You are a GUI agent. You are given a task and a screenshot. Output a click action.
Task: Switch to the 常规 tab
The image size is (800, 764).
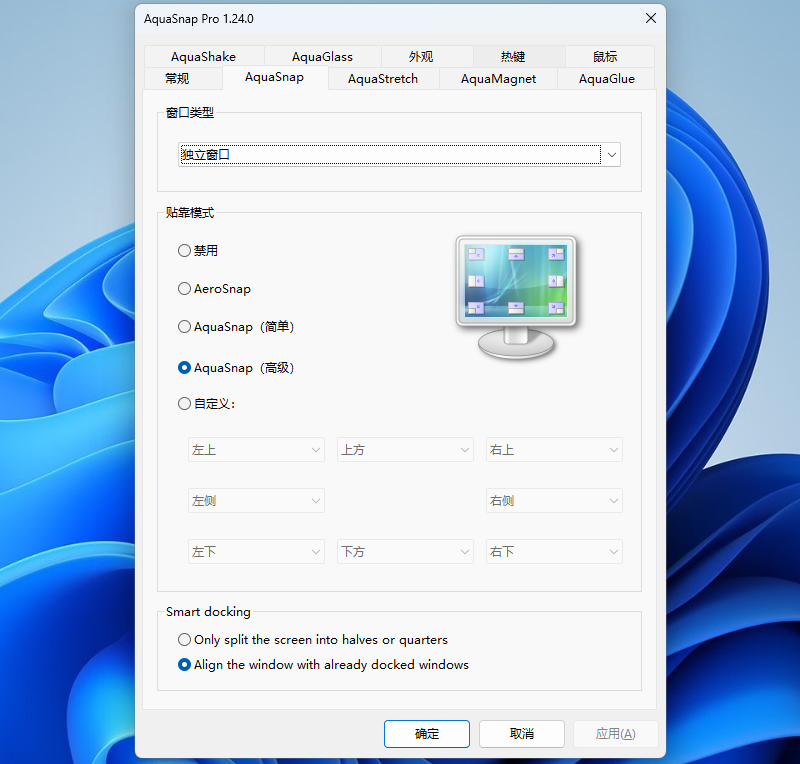tap(177, 79)
